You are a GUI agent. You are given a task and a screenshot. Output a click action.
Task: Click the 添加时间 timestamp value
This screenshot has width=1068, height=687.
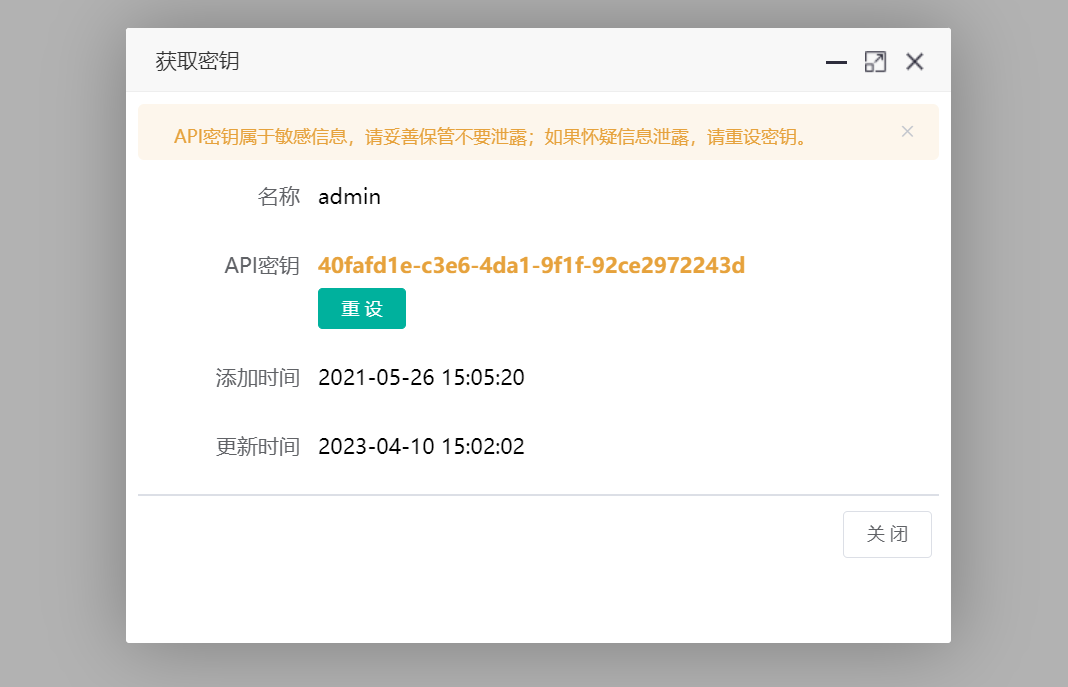click(421, 377)
